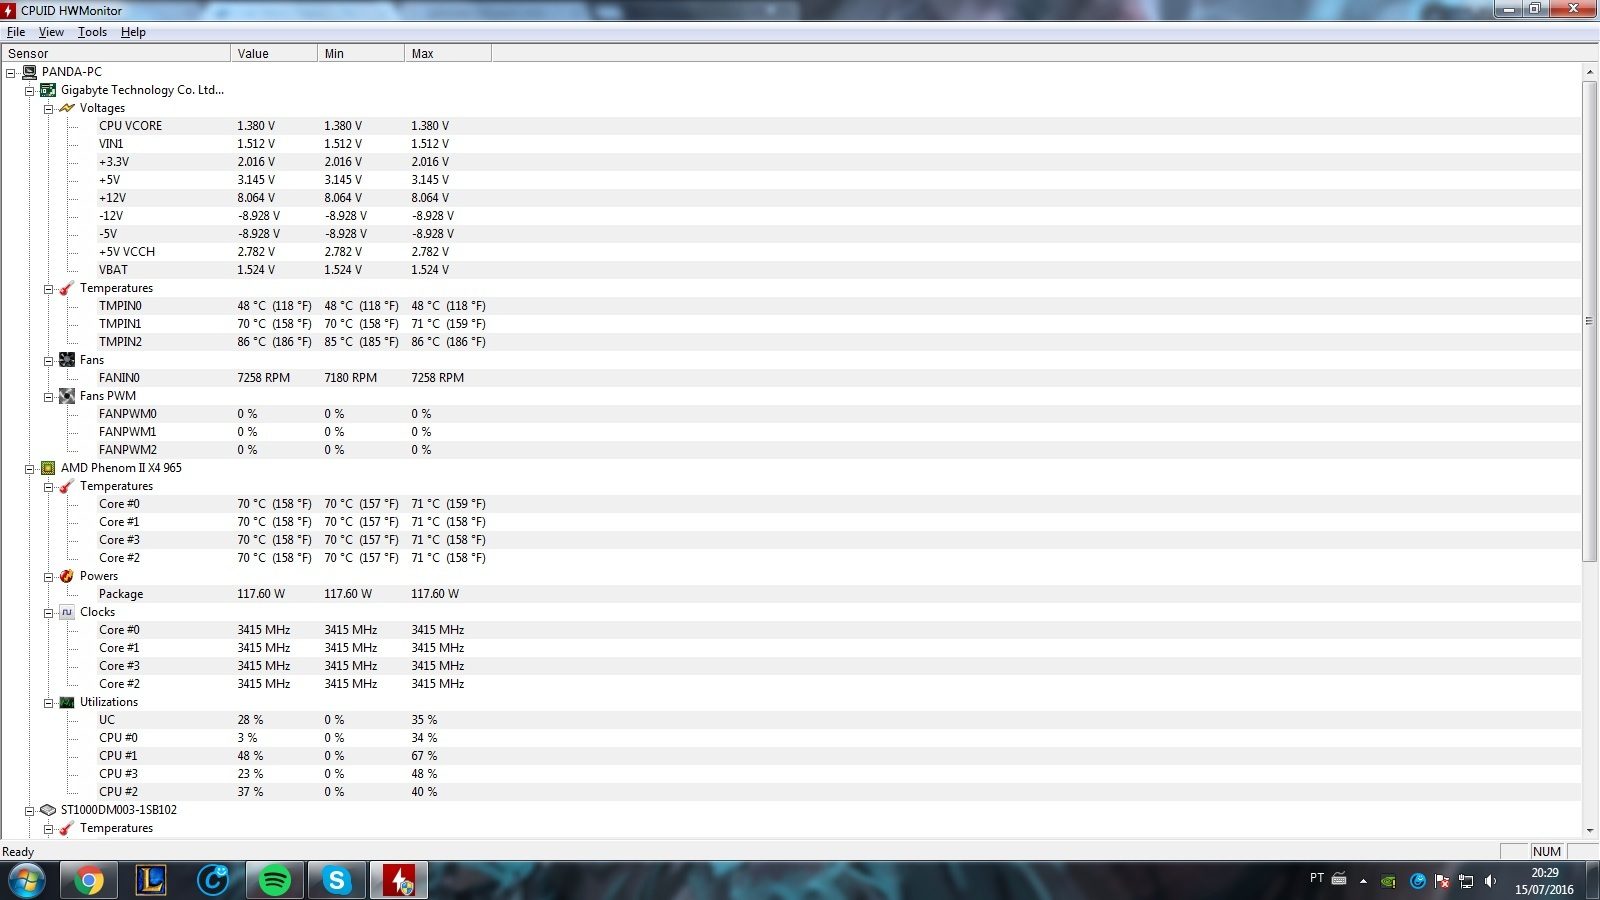Click the Value column header
The image size is (1600, 900).
273,53
